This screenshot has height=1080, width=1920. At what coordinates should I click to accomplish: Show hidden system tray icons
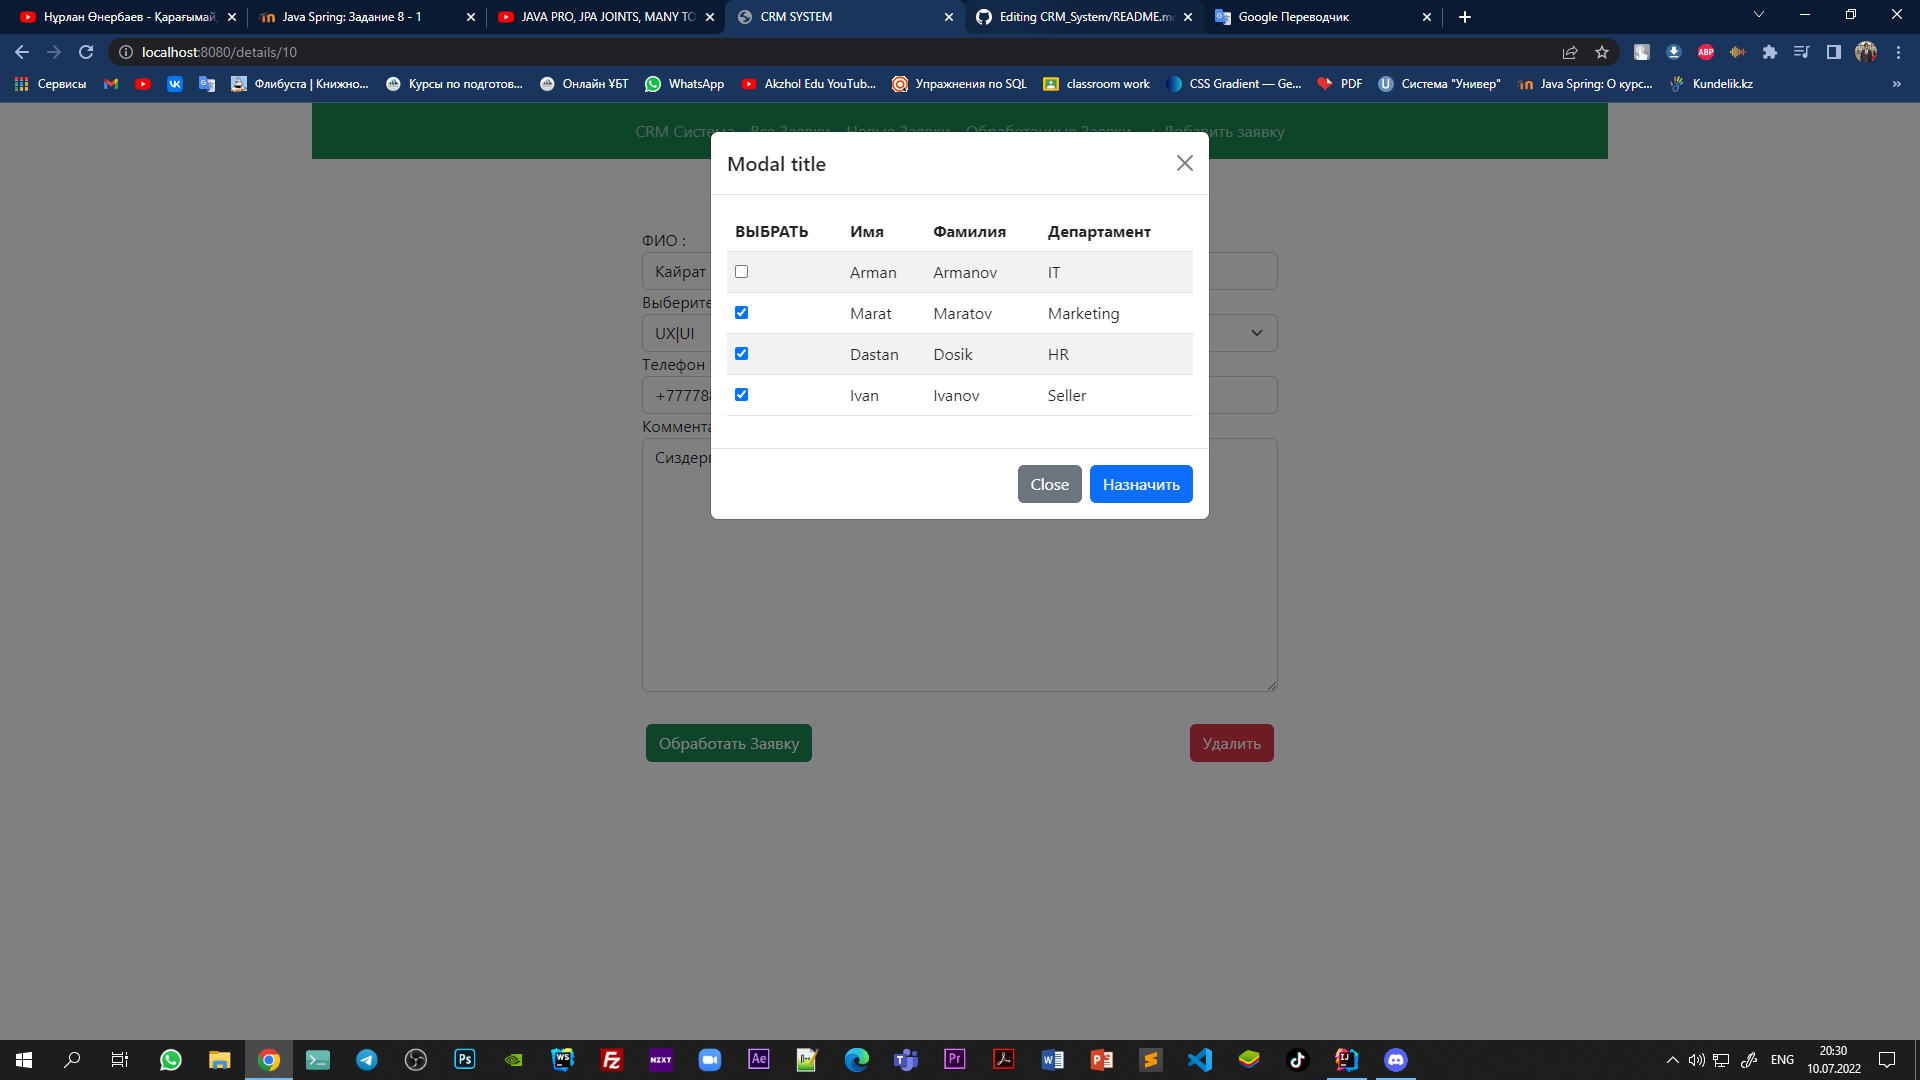1672,1060
